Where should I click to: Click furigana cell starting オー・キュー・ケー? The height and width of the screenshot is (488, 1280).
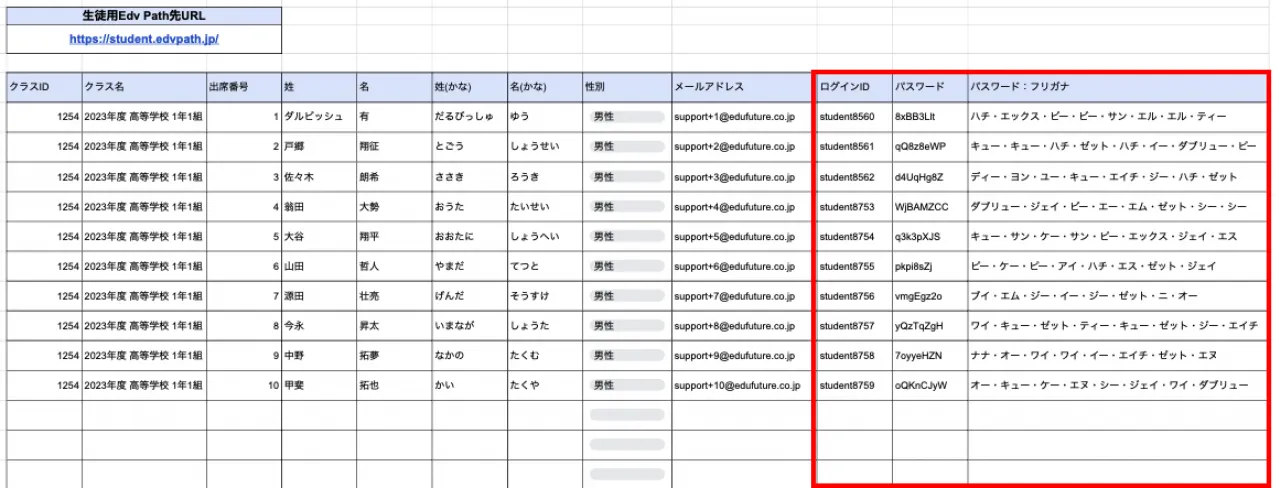tap(1116, 385)
